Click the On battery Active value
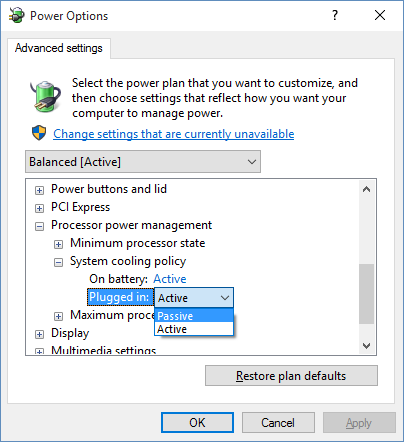Viewport: 404px width, 442px height. click(x=170, y=279)
